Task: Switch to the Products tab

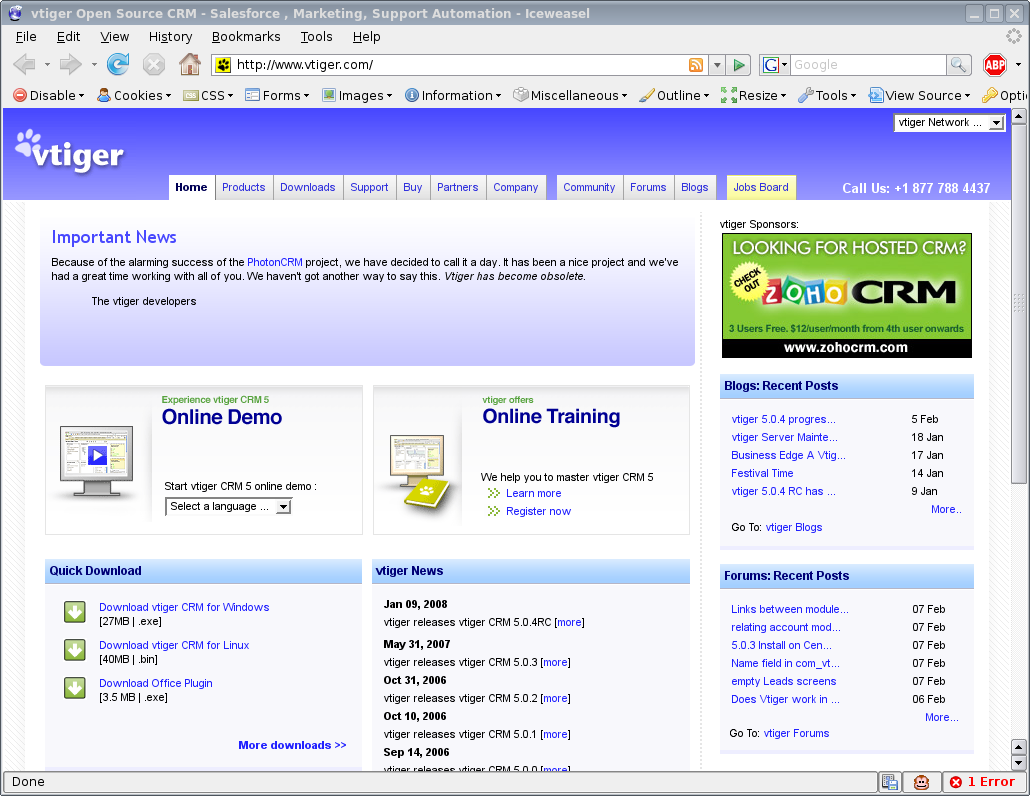Action: coord(244,187)
